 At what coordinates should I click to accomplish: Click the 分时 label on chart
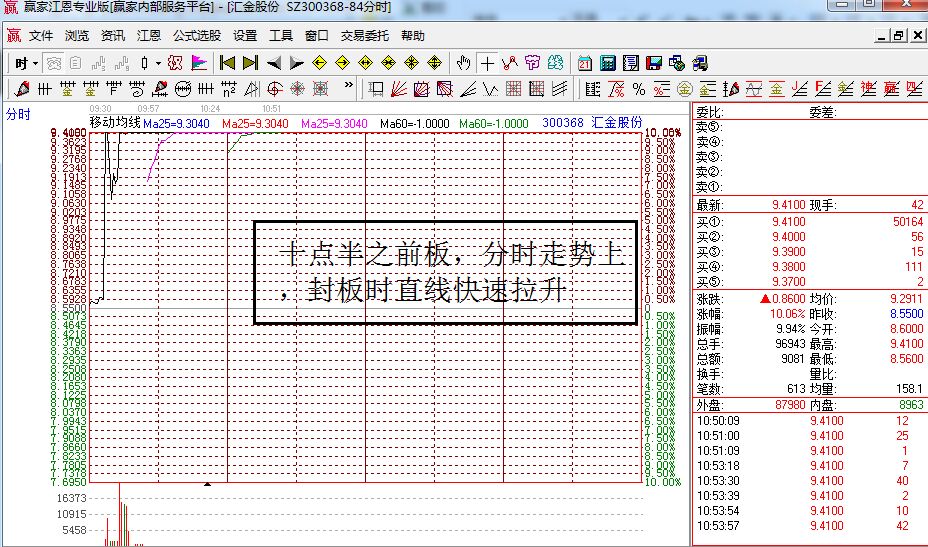click(x=18, y=114)
